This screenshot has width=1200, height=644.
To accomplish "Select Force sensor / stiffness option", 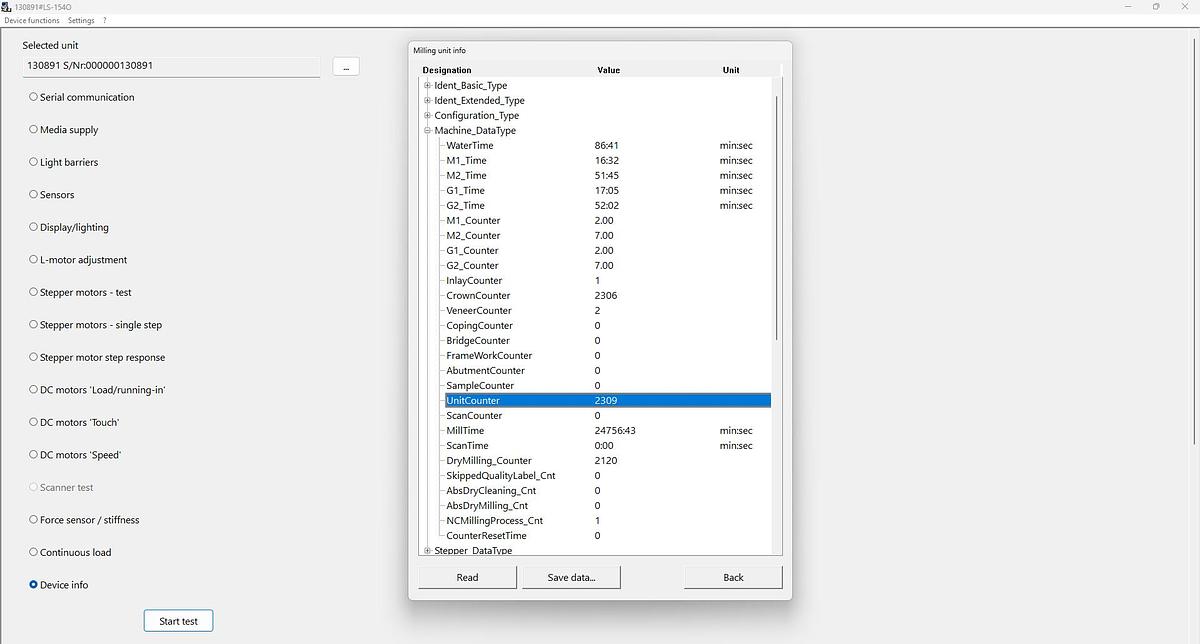I will click(x=34, y=520).
